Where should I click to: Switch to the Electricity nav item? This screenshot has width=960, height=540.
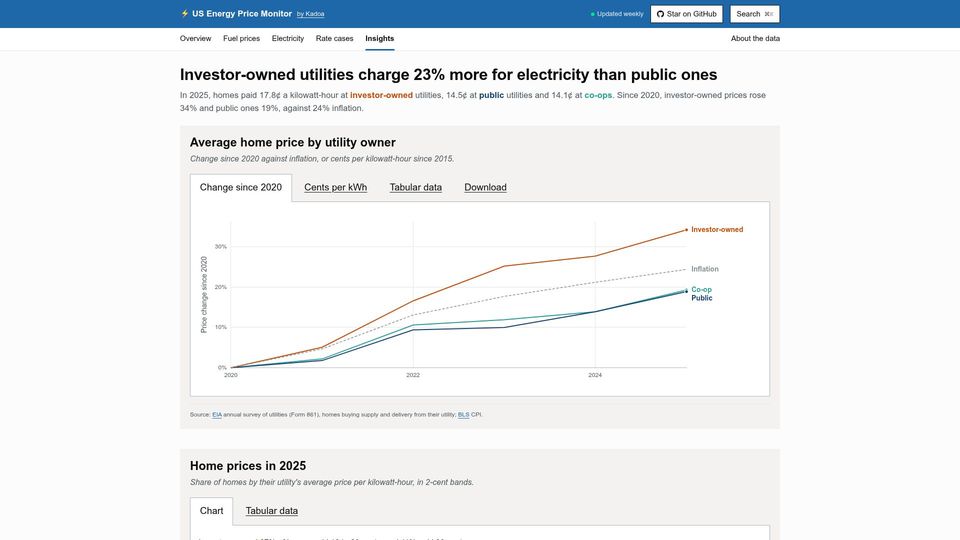point(288,39)
